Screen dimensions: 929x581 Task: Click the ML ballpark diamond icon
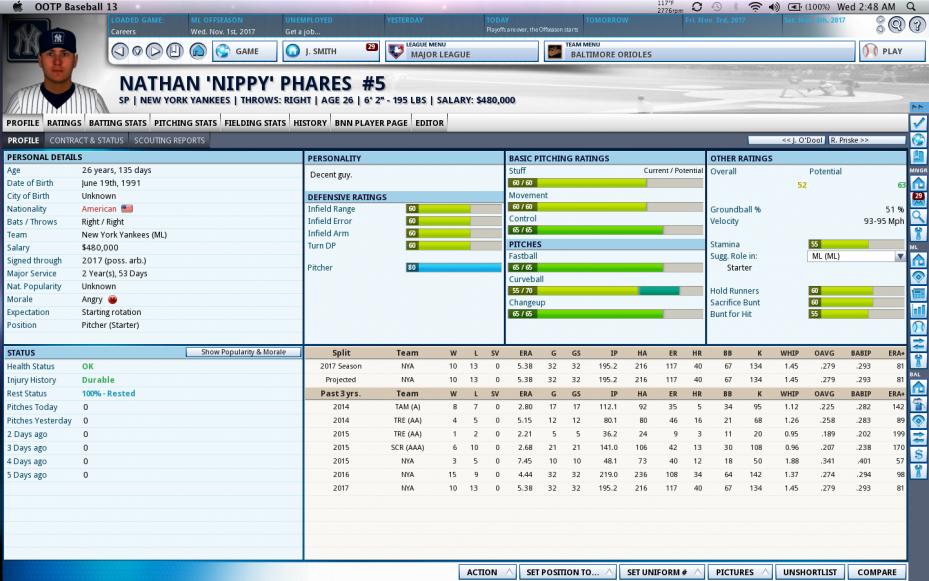(x=918, y=277)
